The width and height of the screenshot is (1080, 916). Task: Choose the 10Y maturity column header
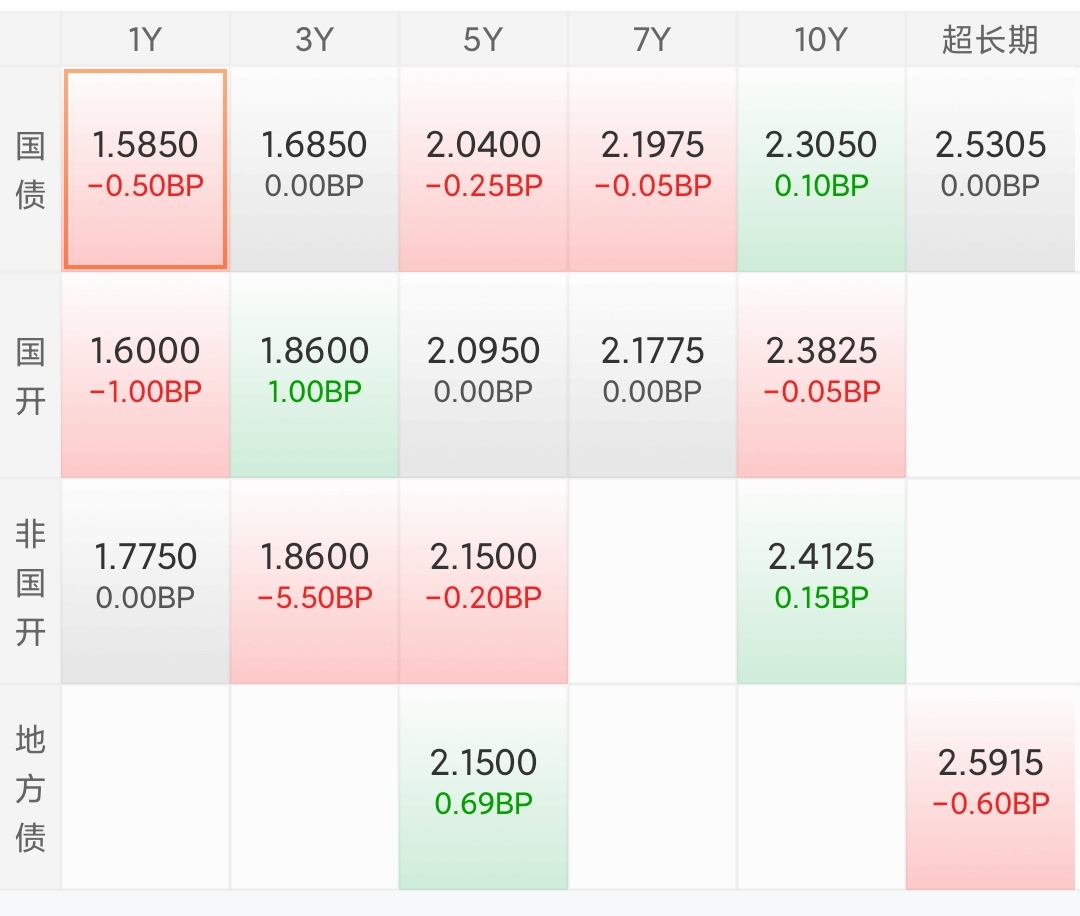click(x=821, y=40)
